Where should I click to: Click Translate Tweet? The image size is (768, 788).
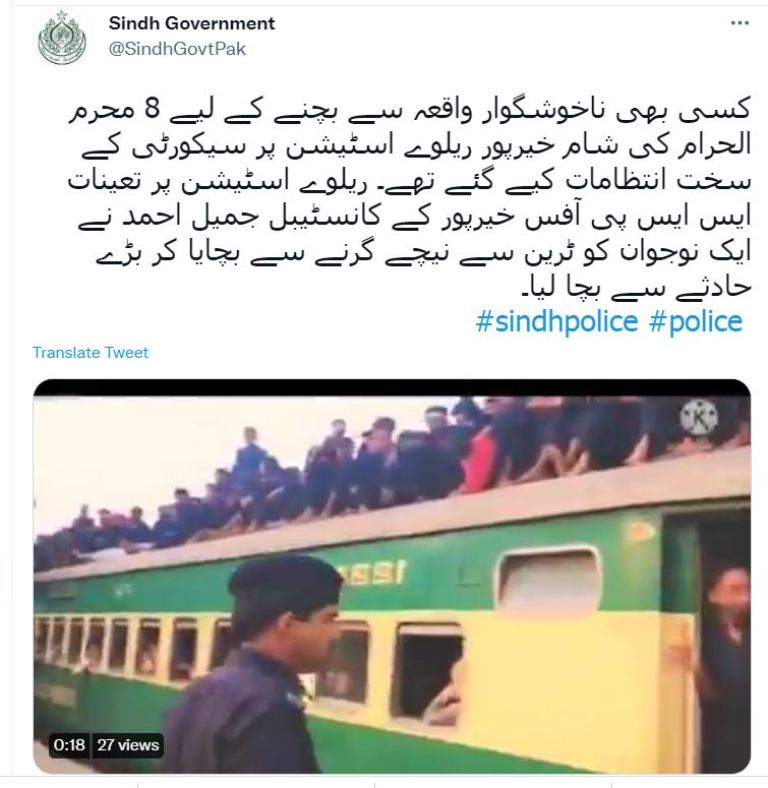point(90,352)
